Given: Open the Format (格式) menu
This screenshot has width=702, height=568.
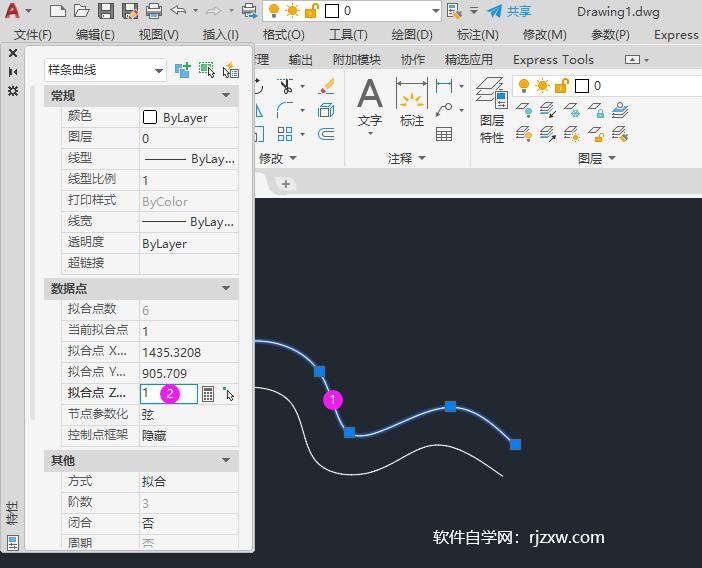Looking at the screenshot, I should point(283,34).
